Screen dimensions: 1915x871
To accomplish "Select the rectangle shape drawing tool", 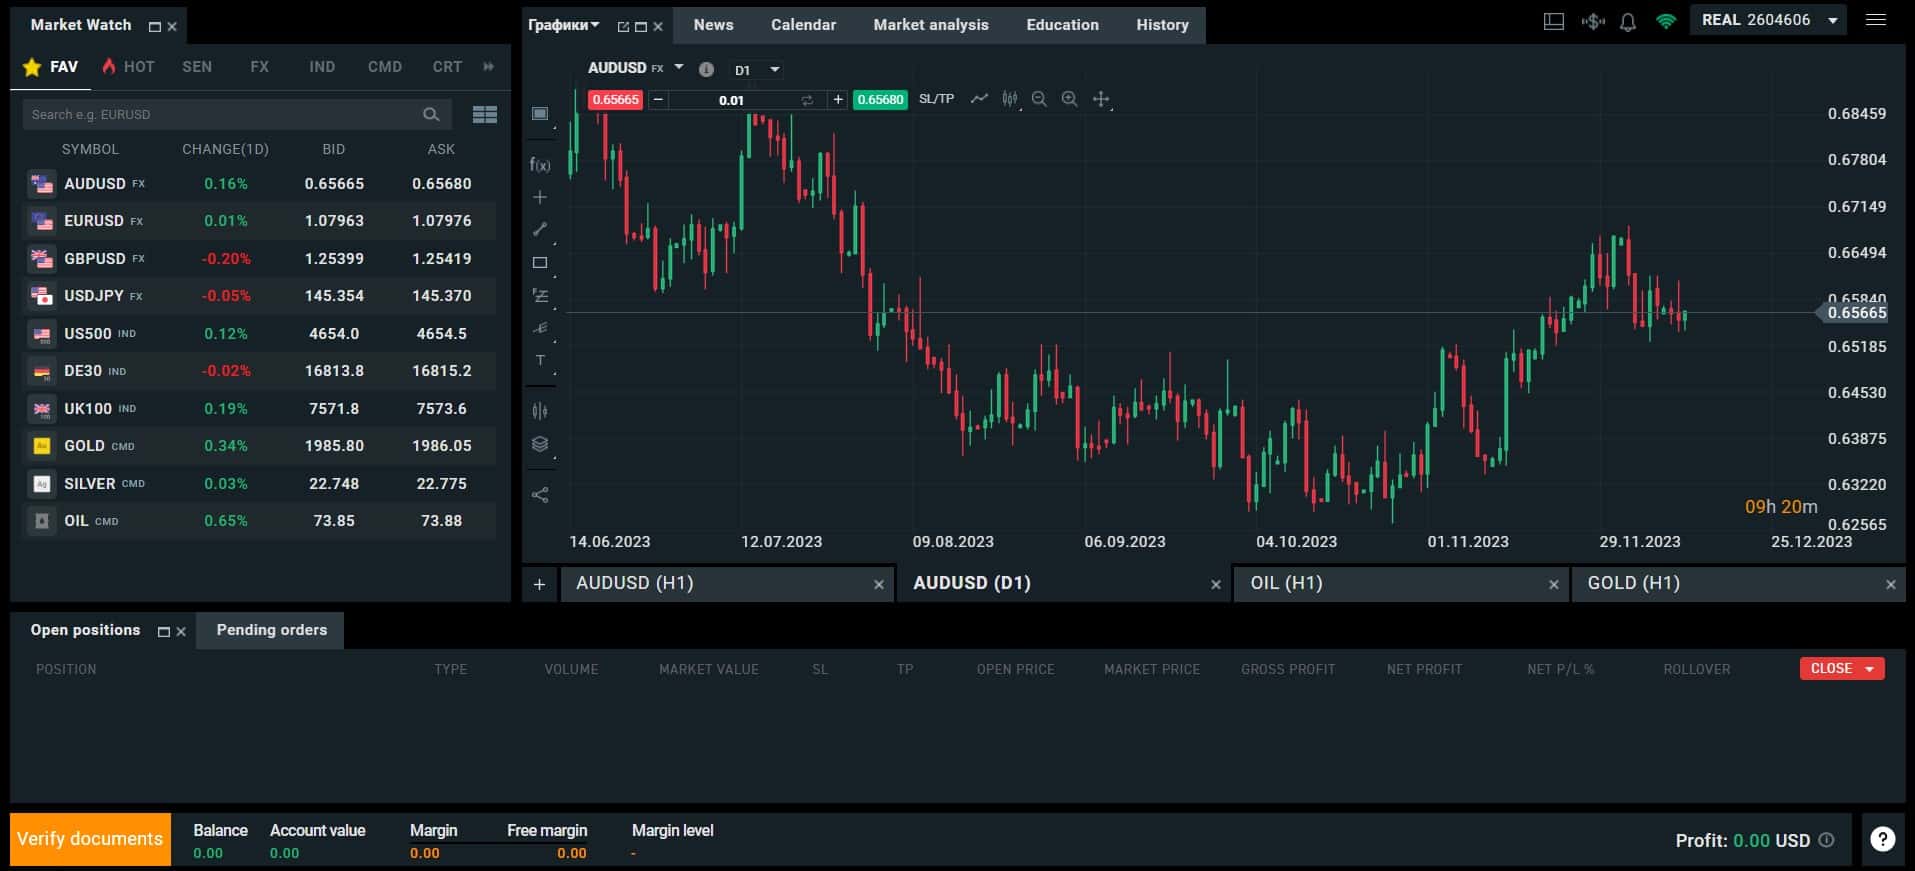I will pyautogui.click(x=540, y=263).
